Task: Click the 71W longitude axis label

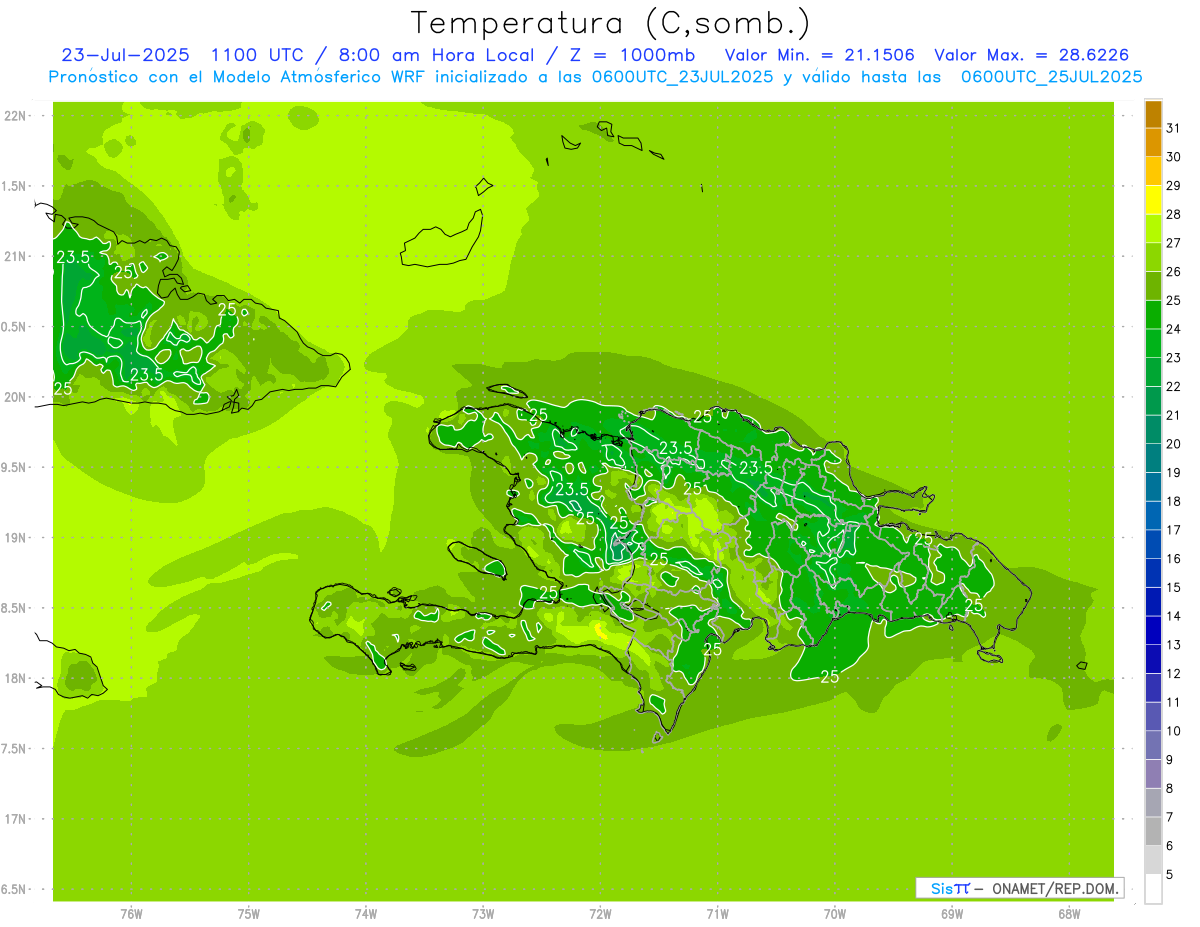Action: (x=717, y=913)
